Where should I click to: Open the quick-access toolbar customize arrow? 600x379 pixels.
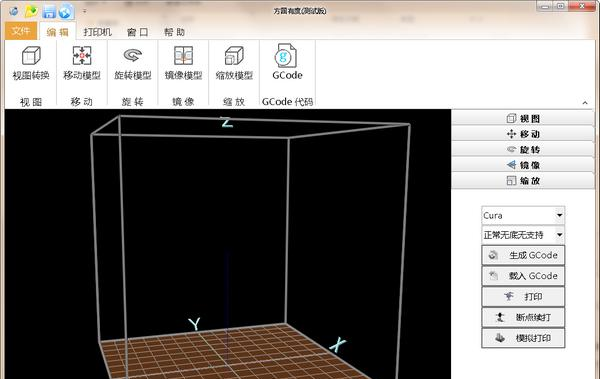[x=85, y=11]
